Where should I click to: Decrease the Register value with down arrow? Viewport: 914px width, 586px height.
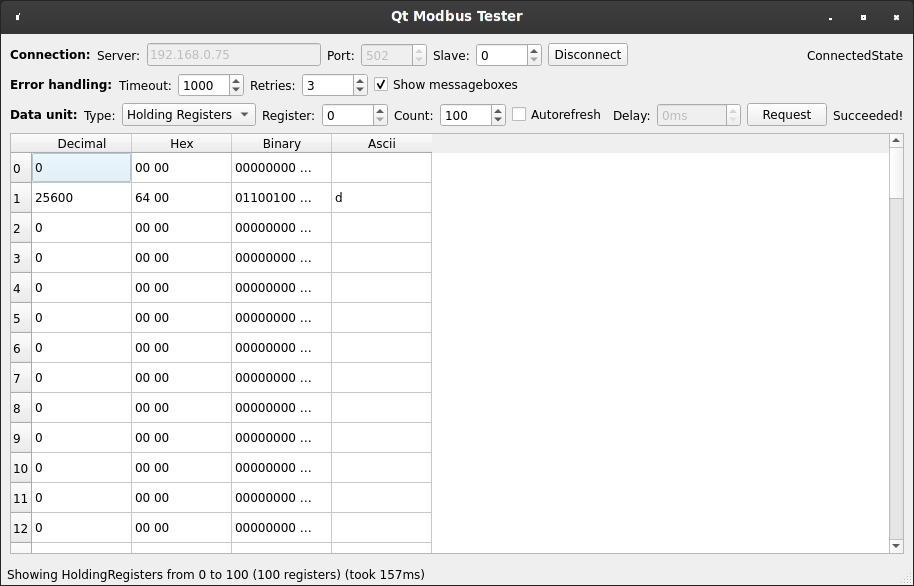pyautogui.click(x=379, y=120)
